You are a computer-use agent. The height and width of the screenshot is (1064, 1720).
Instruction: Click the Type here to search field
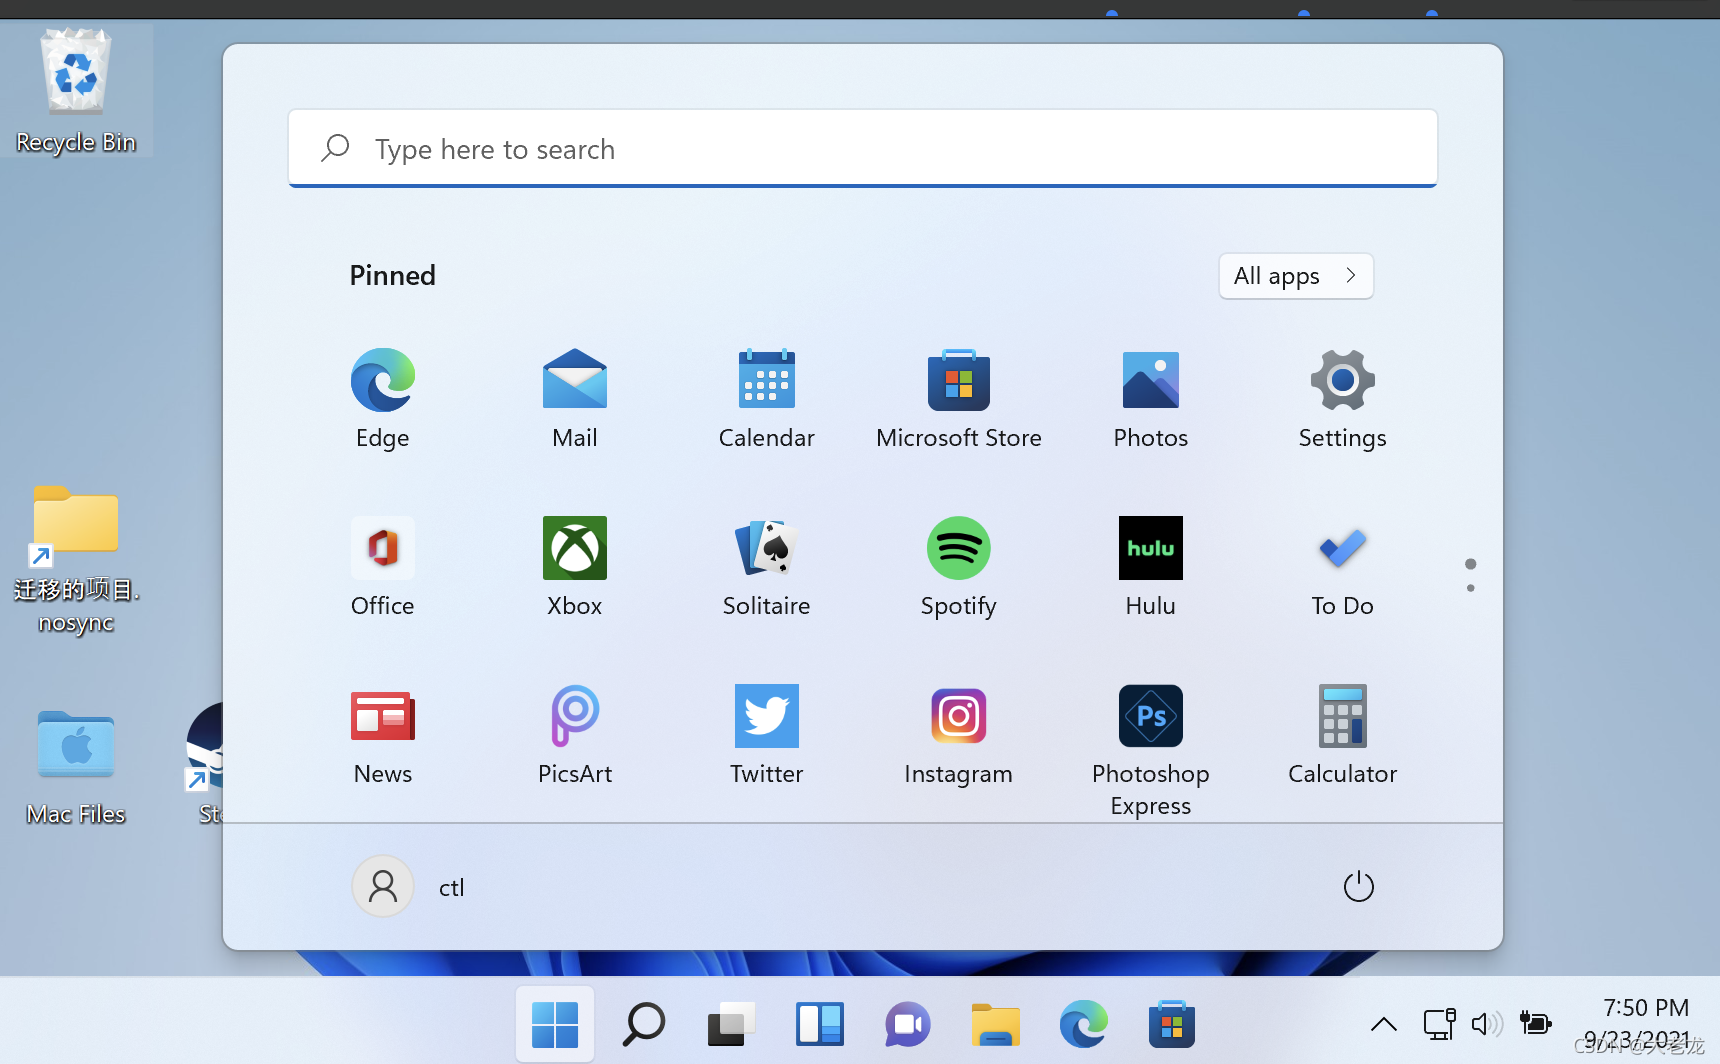(x=863, y=149)
